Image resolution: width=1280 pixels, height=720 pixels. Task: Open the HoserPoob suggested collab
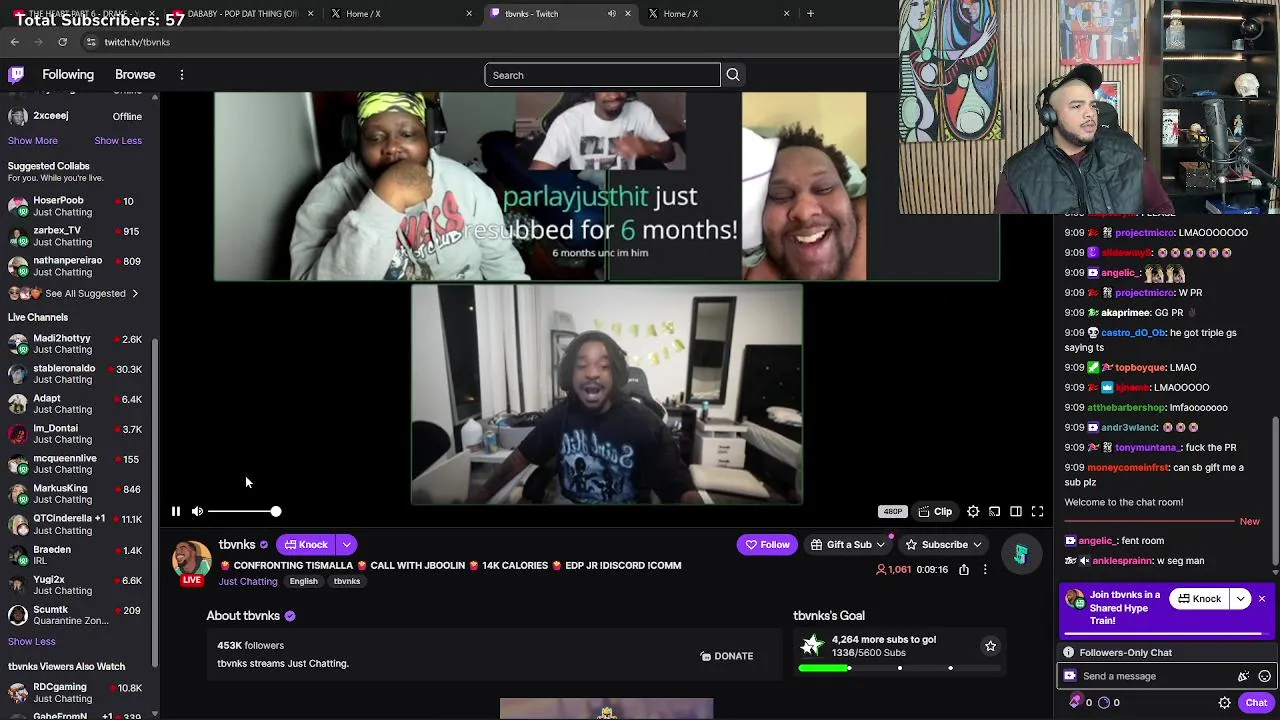76,206
